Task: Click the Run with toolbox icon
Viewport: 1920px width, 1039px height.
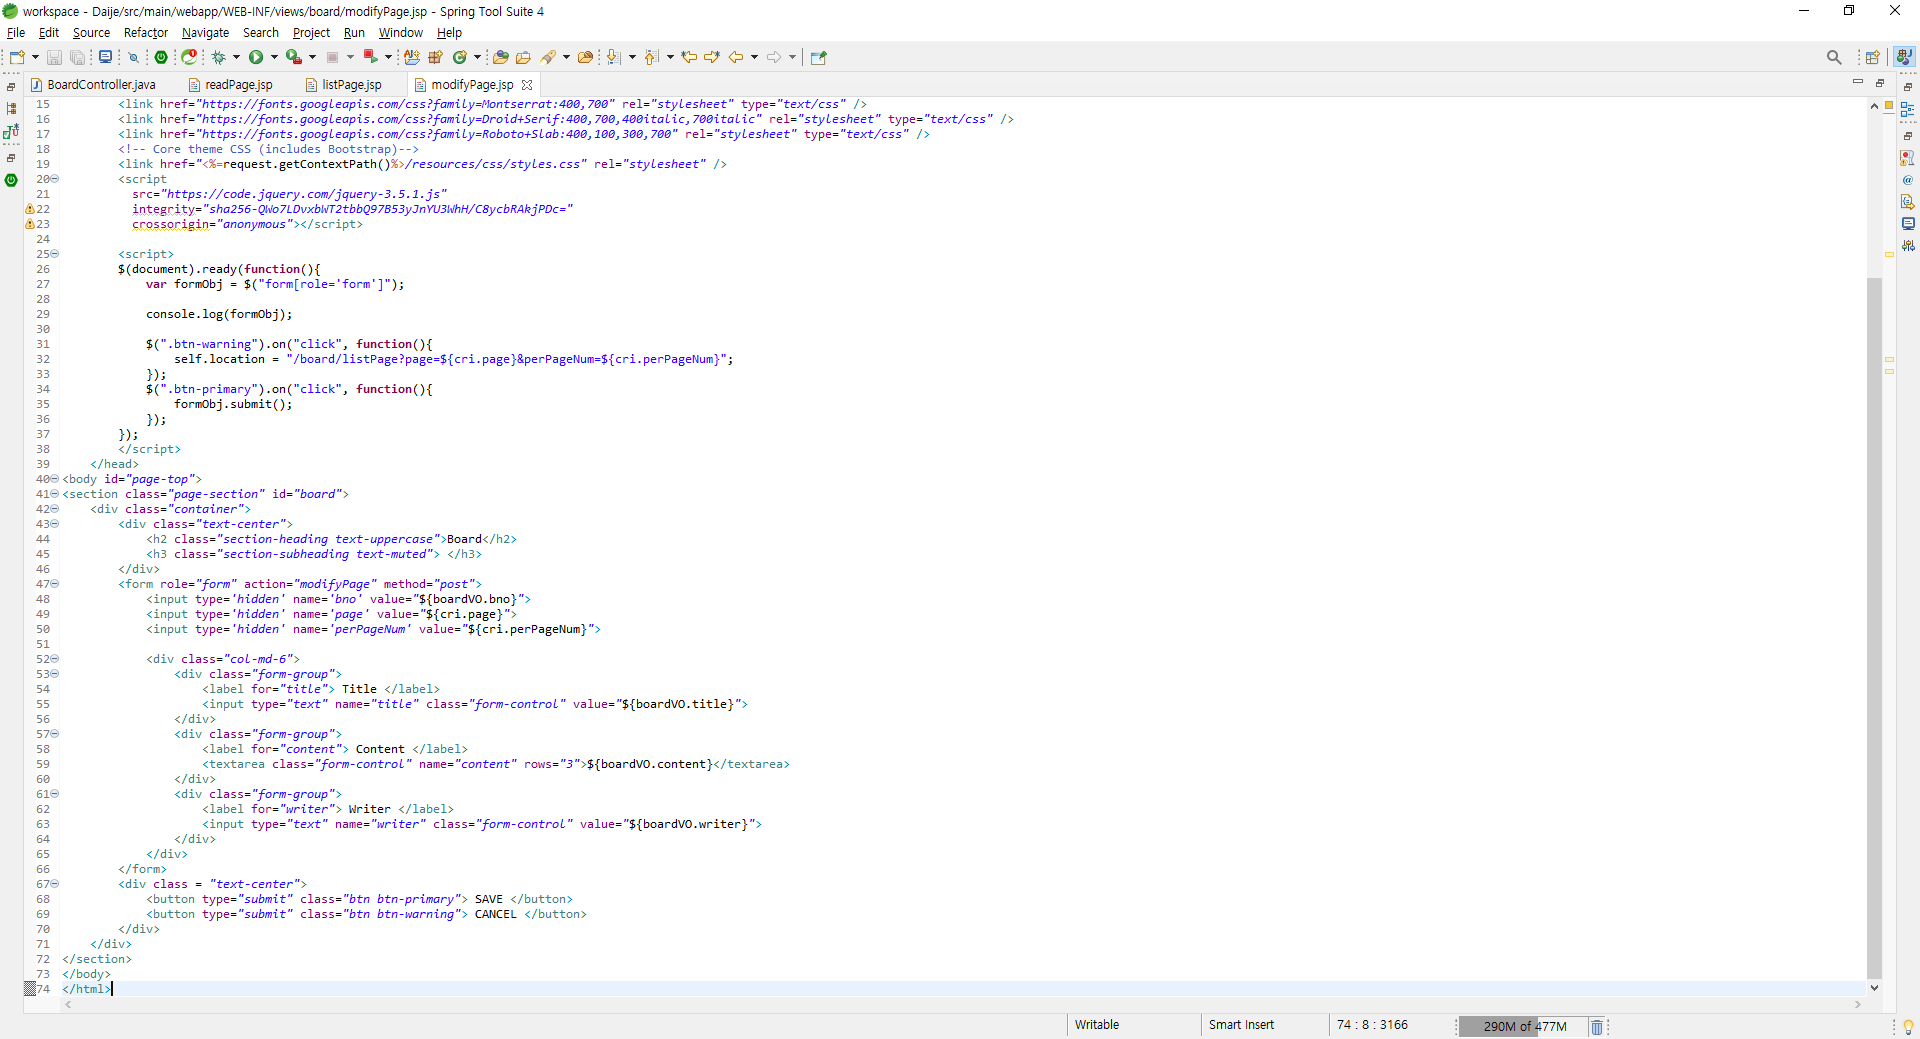Action: tap(294, 57)
